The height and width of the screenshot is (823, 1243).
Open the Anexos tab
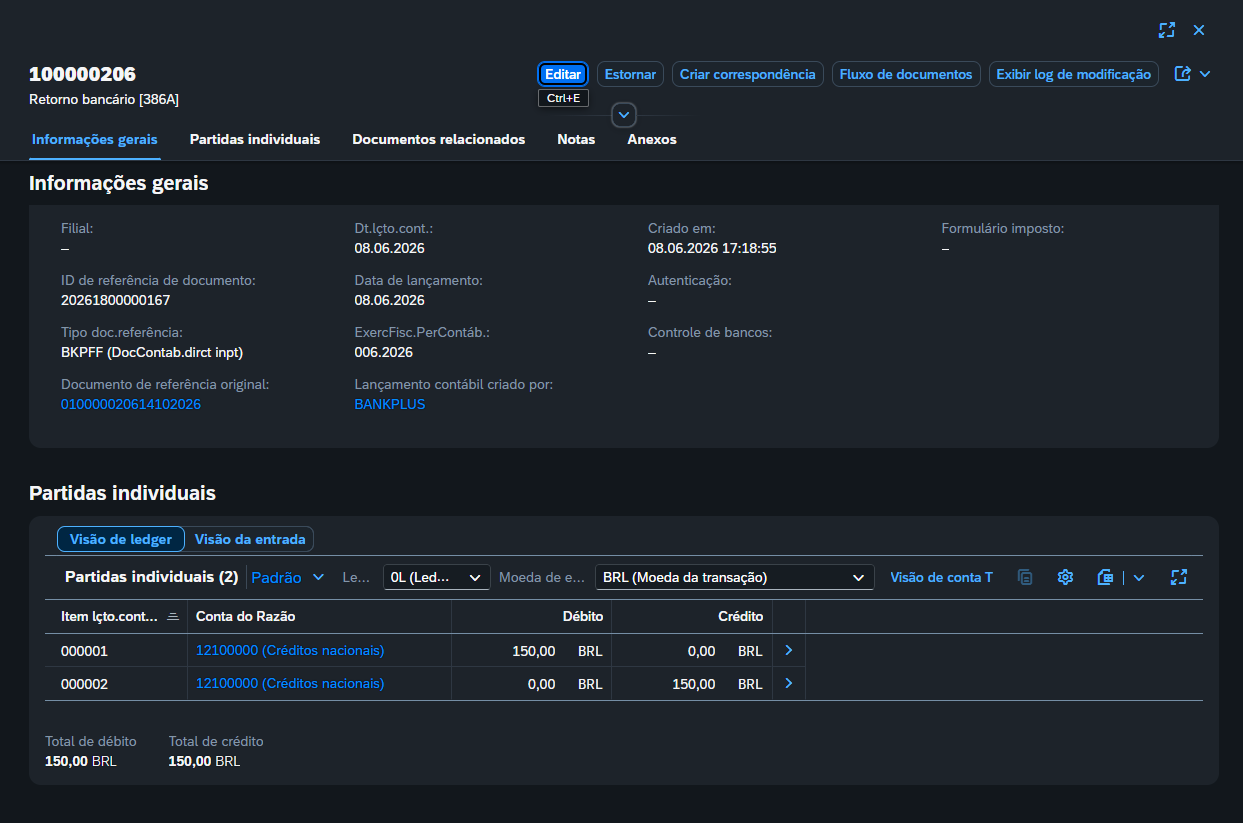[x=652, y=140]
